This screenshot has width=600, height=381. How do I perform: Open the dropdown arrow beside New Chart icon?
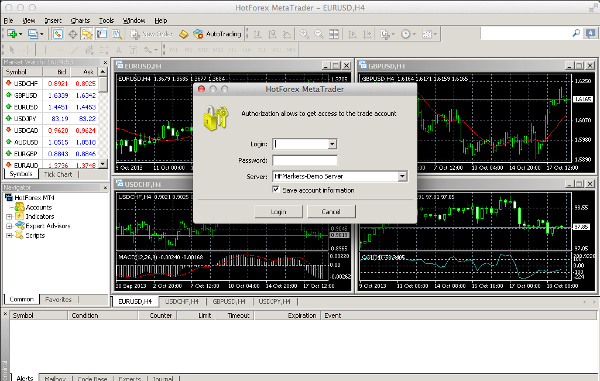coord(21,34)
